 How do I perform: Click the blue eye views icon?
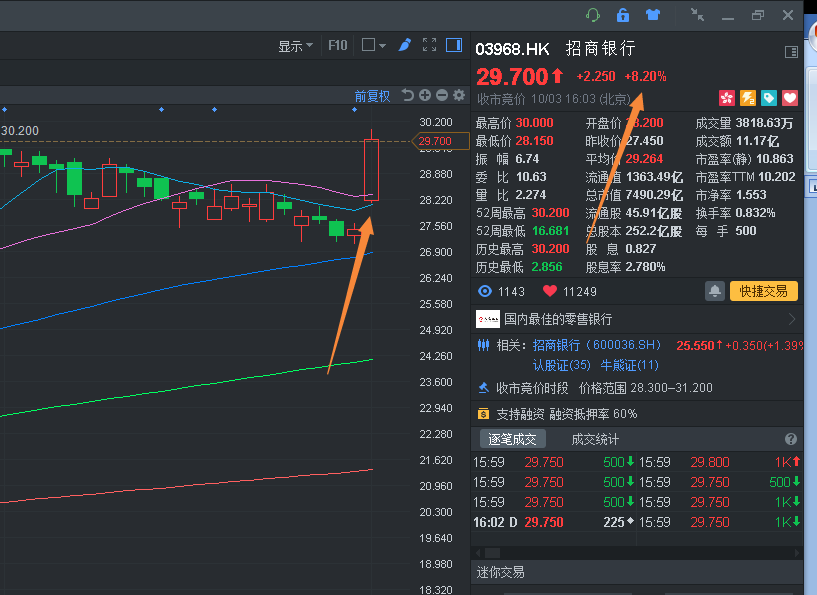click(x=485, y=291)
